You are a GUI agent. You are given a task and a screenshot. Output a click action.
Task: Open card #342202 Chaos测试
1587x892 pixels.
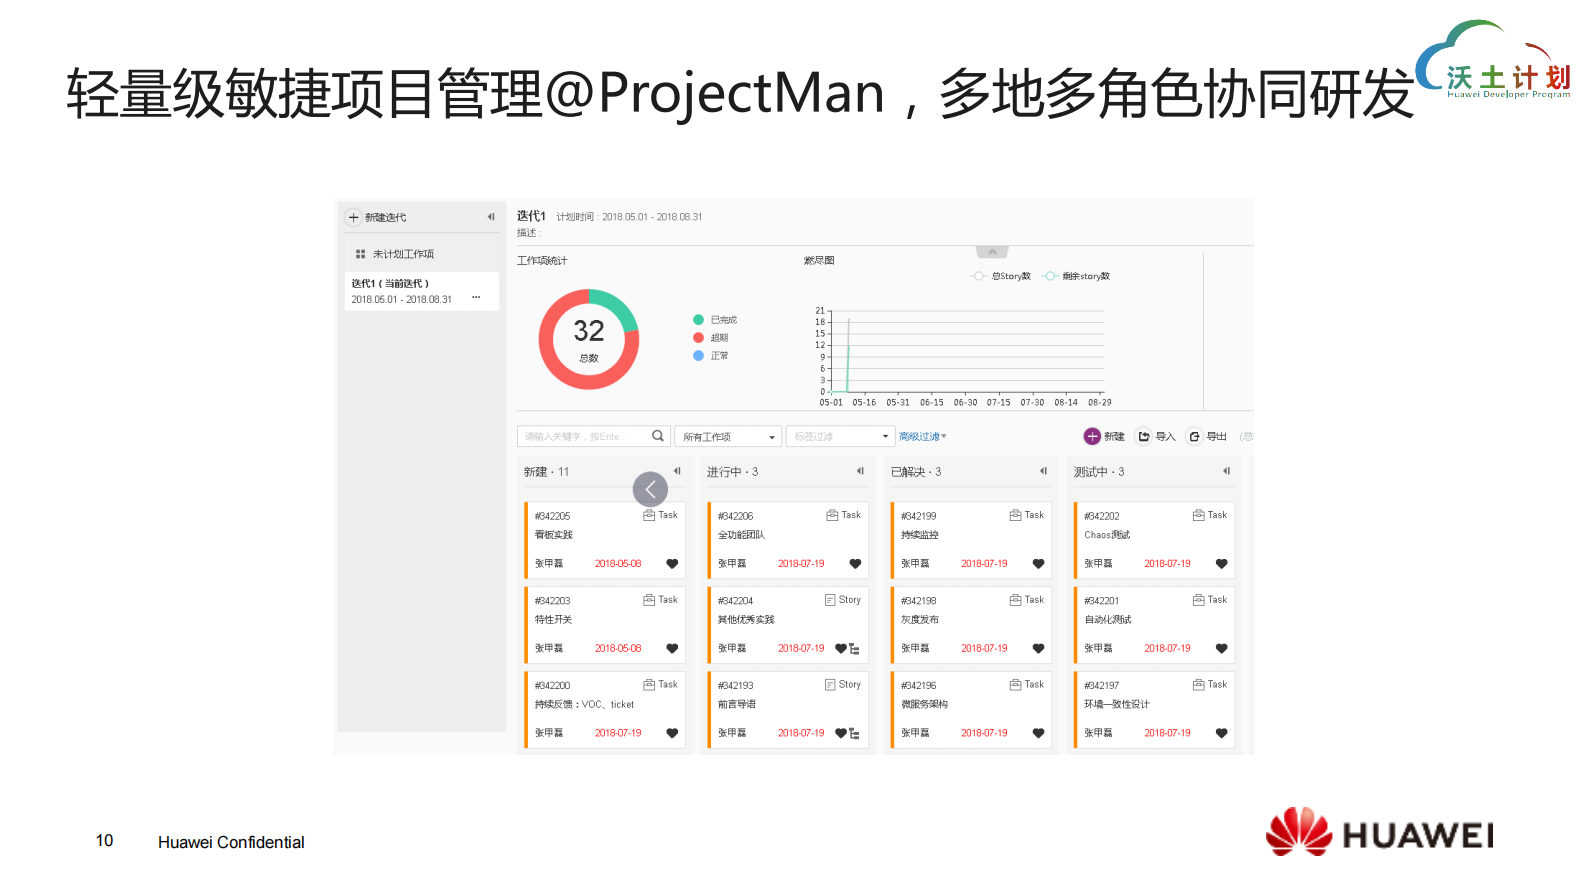(x=1153, y=540)
